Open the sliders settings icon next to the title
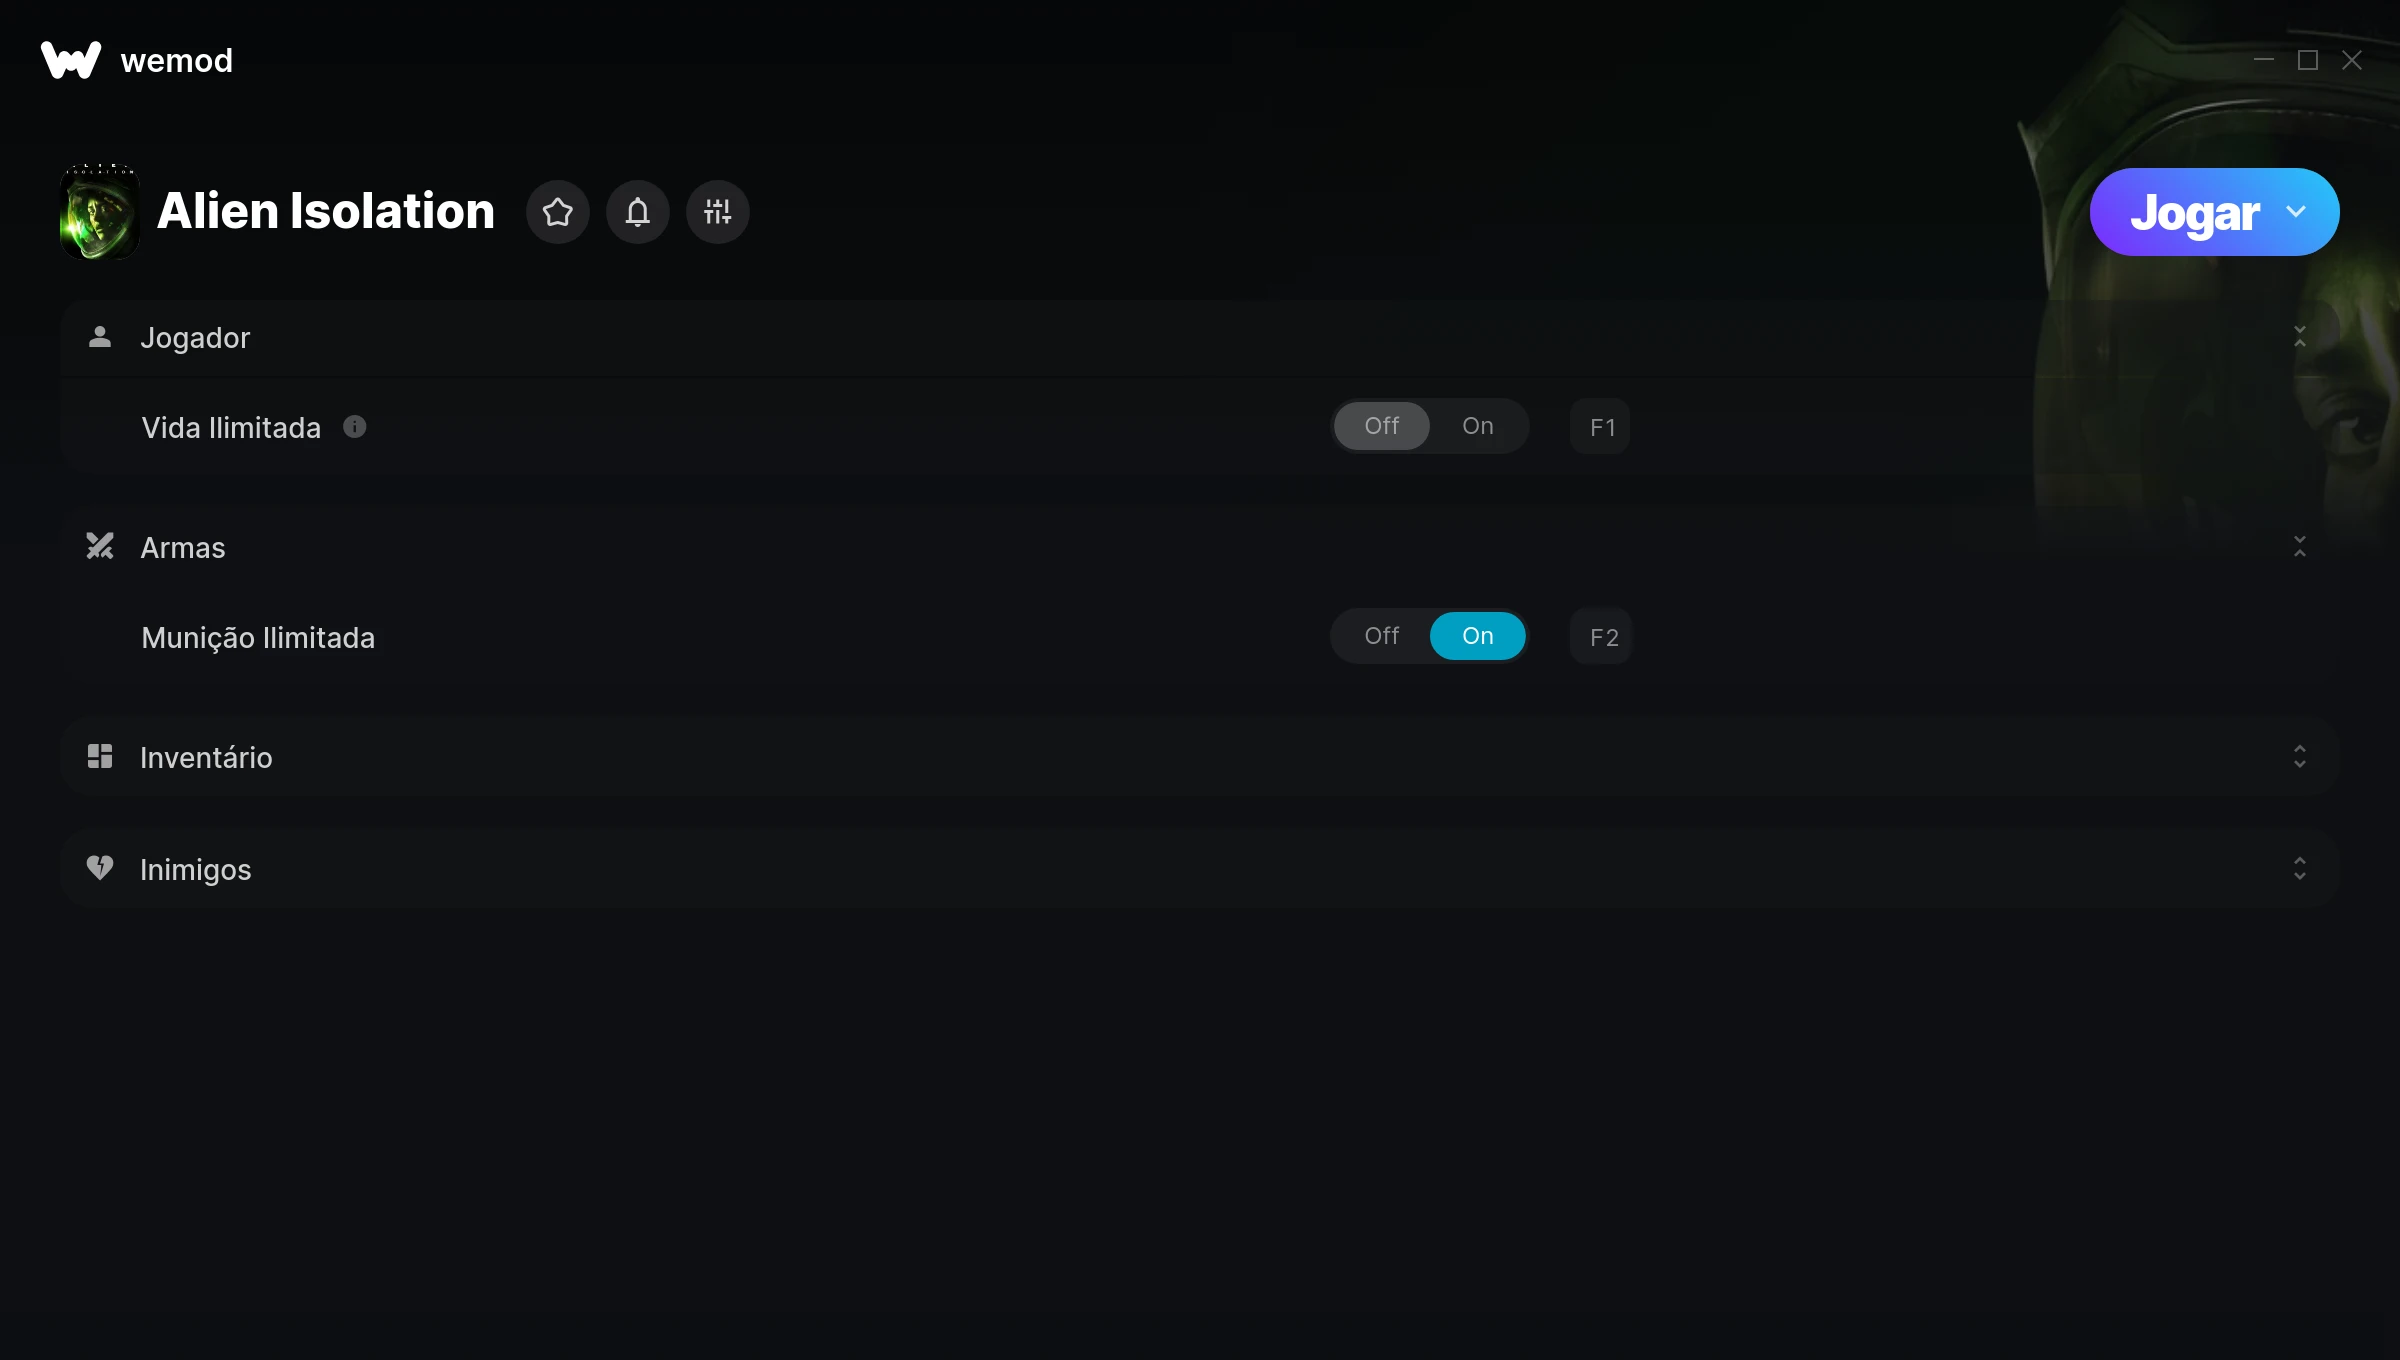Image resolution: width=2400 pixels, height=1360 pixels. tap(718, 212)
